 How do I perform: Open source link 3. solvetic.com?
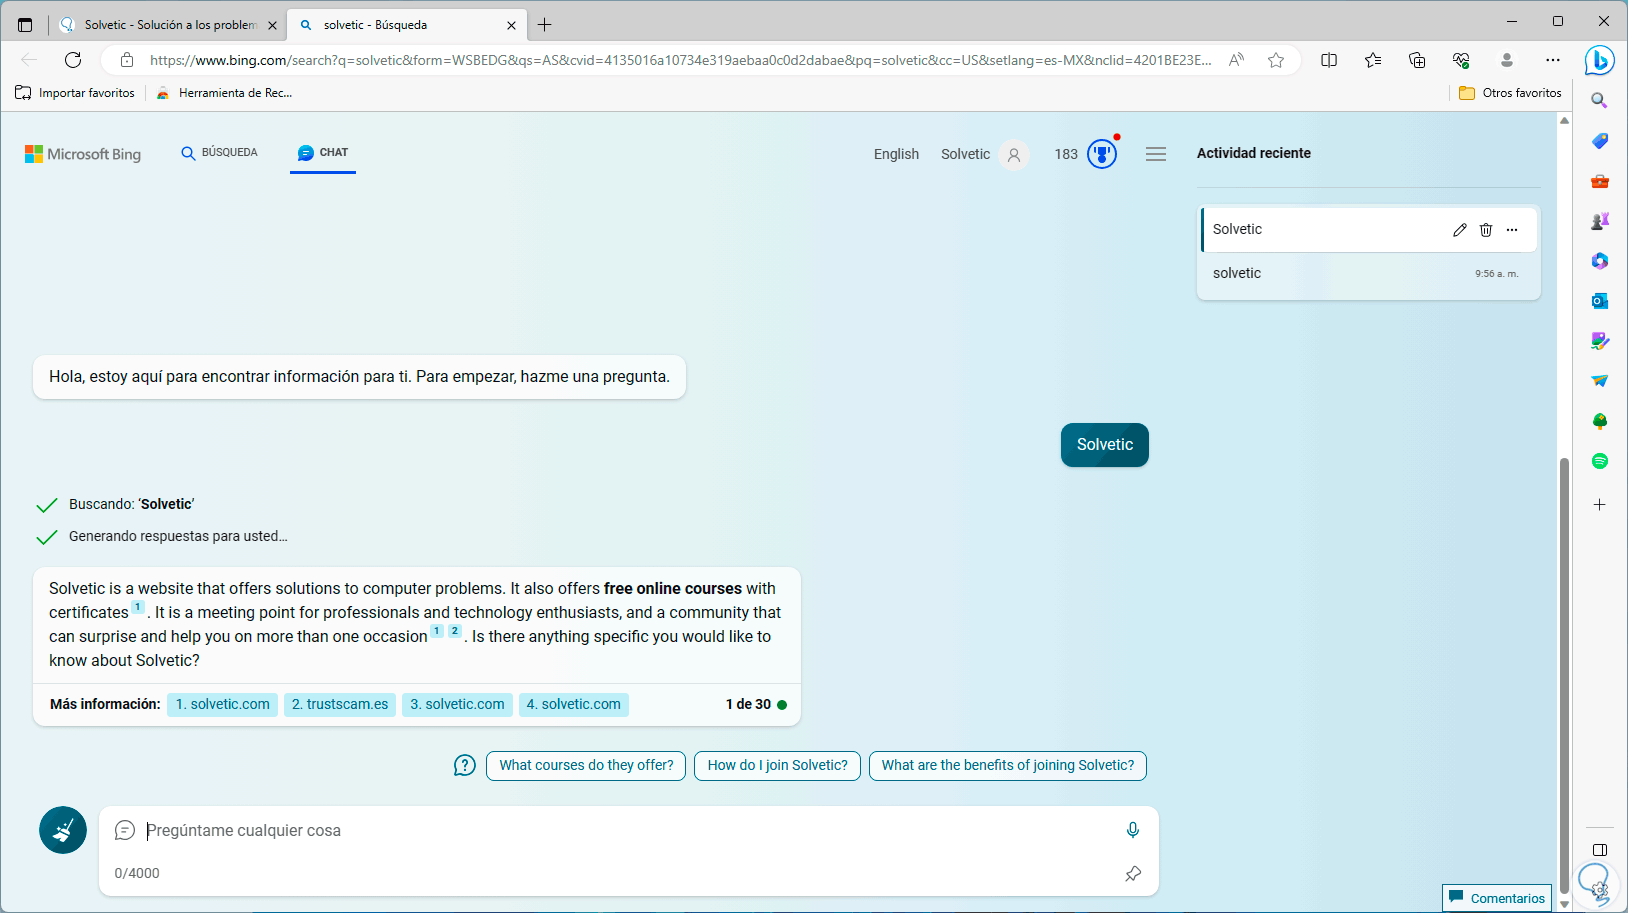457,705
